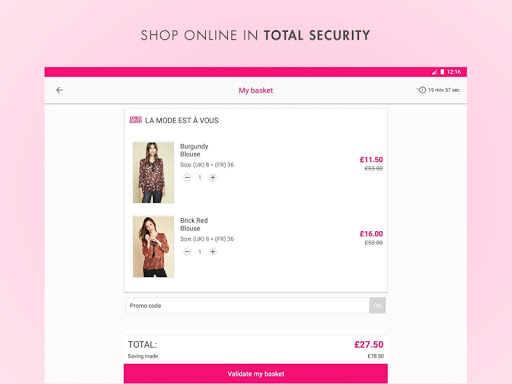This screenshot has width=512, height=384.
Task: Decrease Burgundy Blouse quantity with minus
Action: (x=187, y=178)
